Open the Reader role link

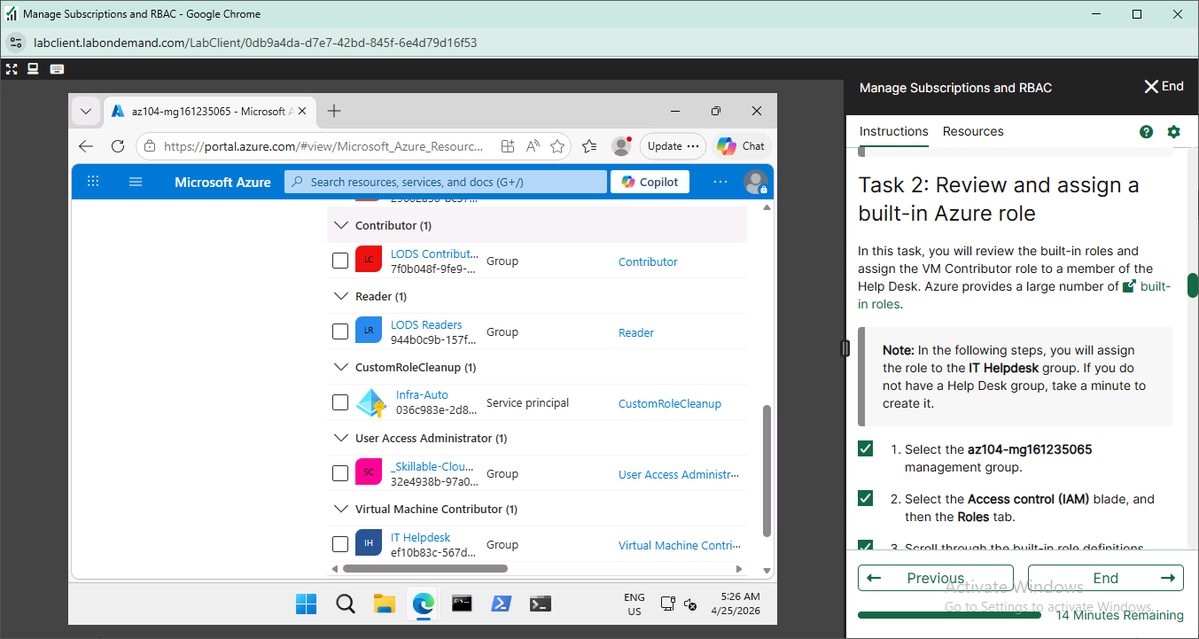636,332
